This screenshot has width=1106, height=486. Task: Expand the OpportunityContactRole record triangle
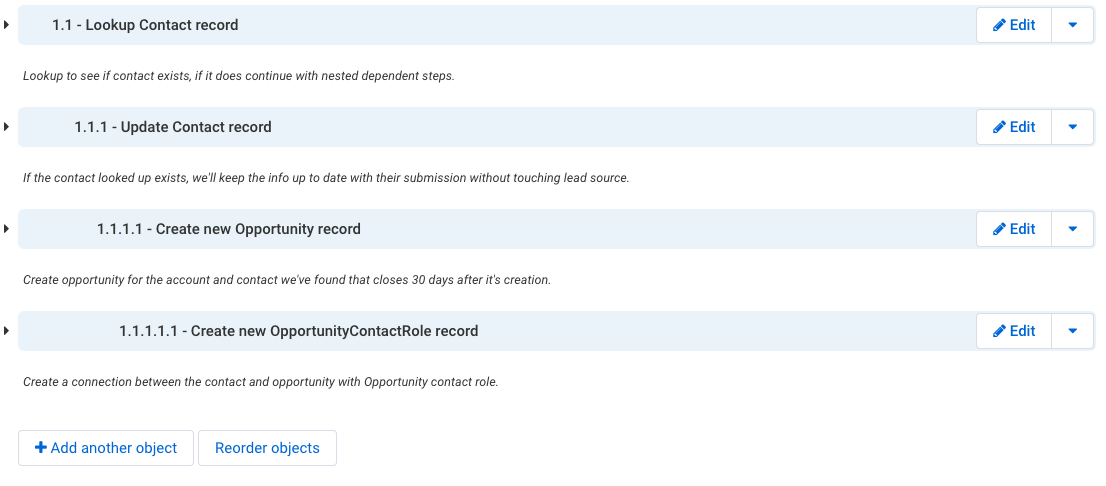pos(6,331)
